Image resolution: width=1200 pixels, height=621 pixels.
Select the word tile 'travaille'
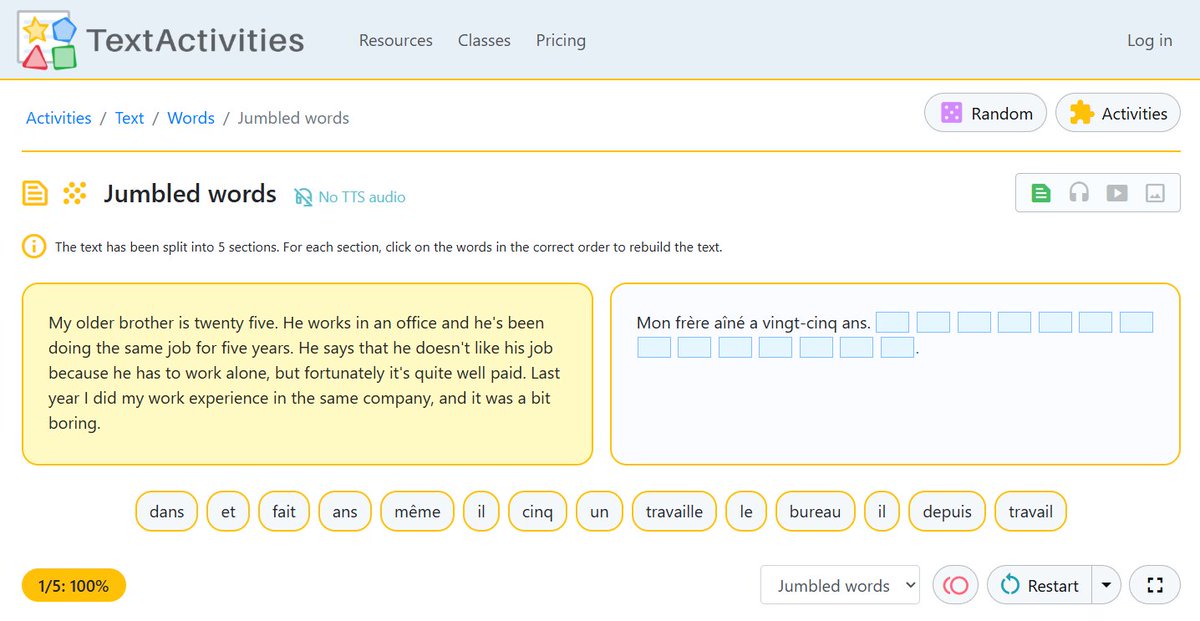click(674, 511)
